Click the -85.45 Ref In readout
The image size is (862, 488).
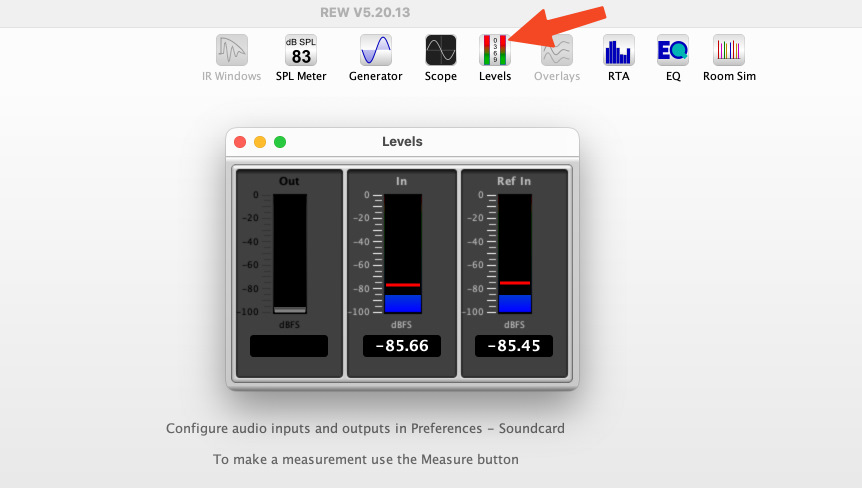click(x=514, y=346)
